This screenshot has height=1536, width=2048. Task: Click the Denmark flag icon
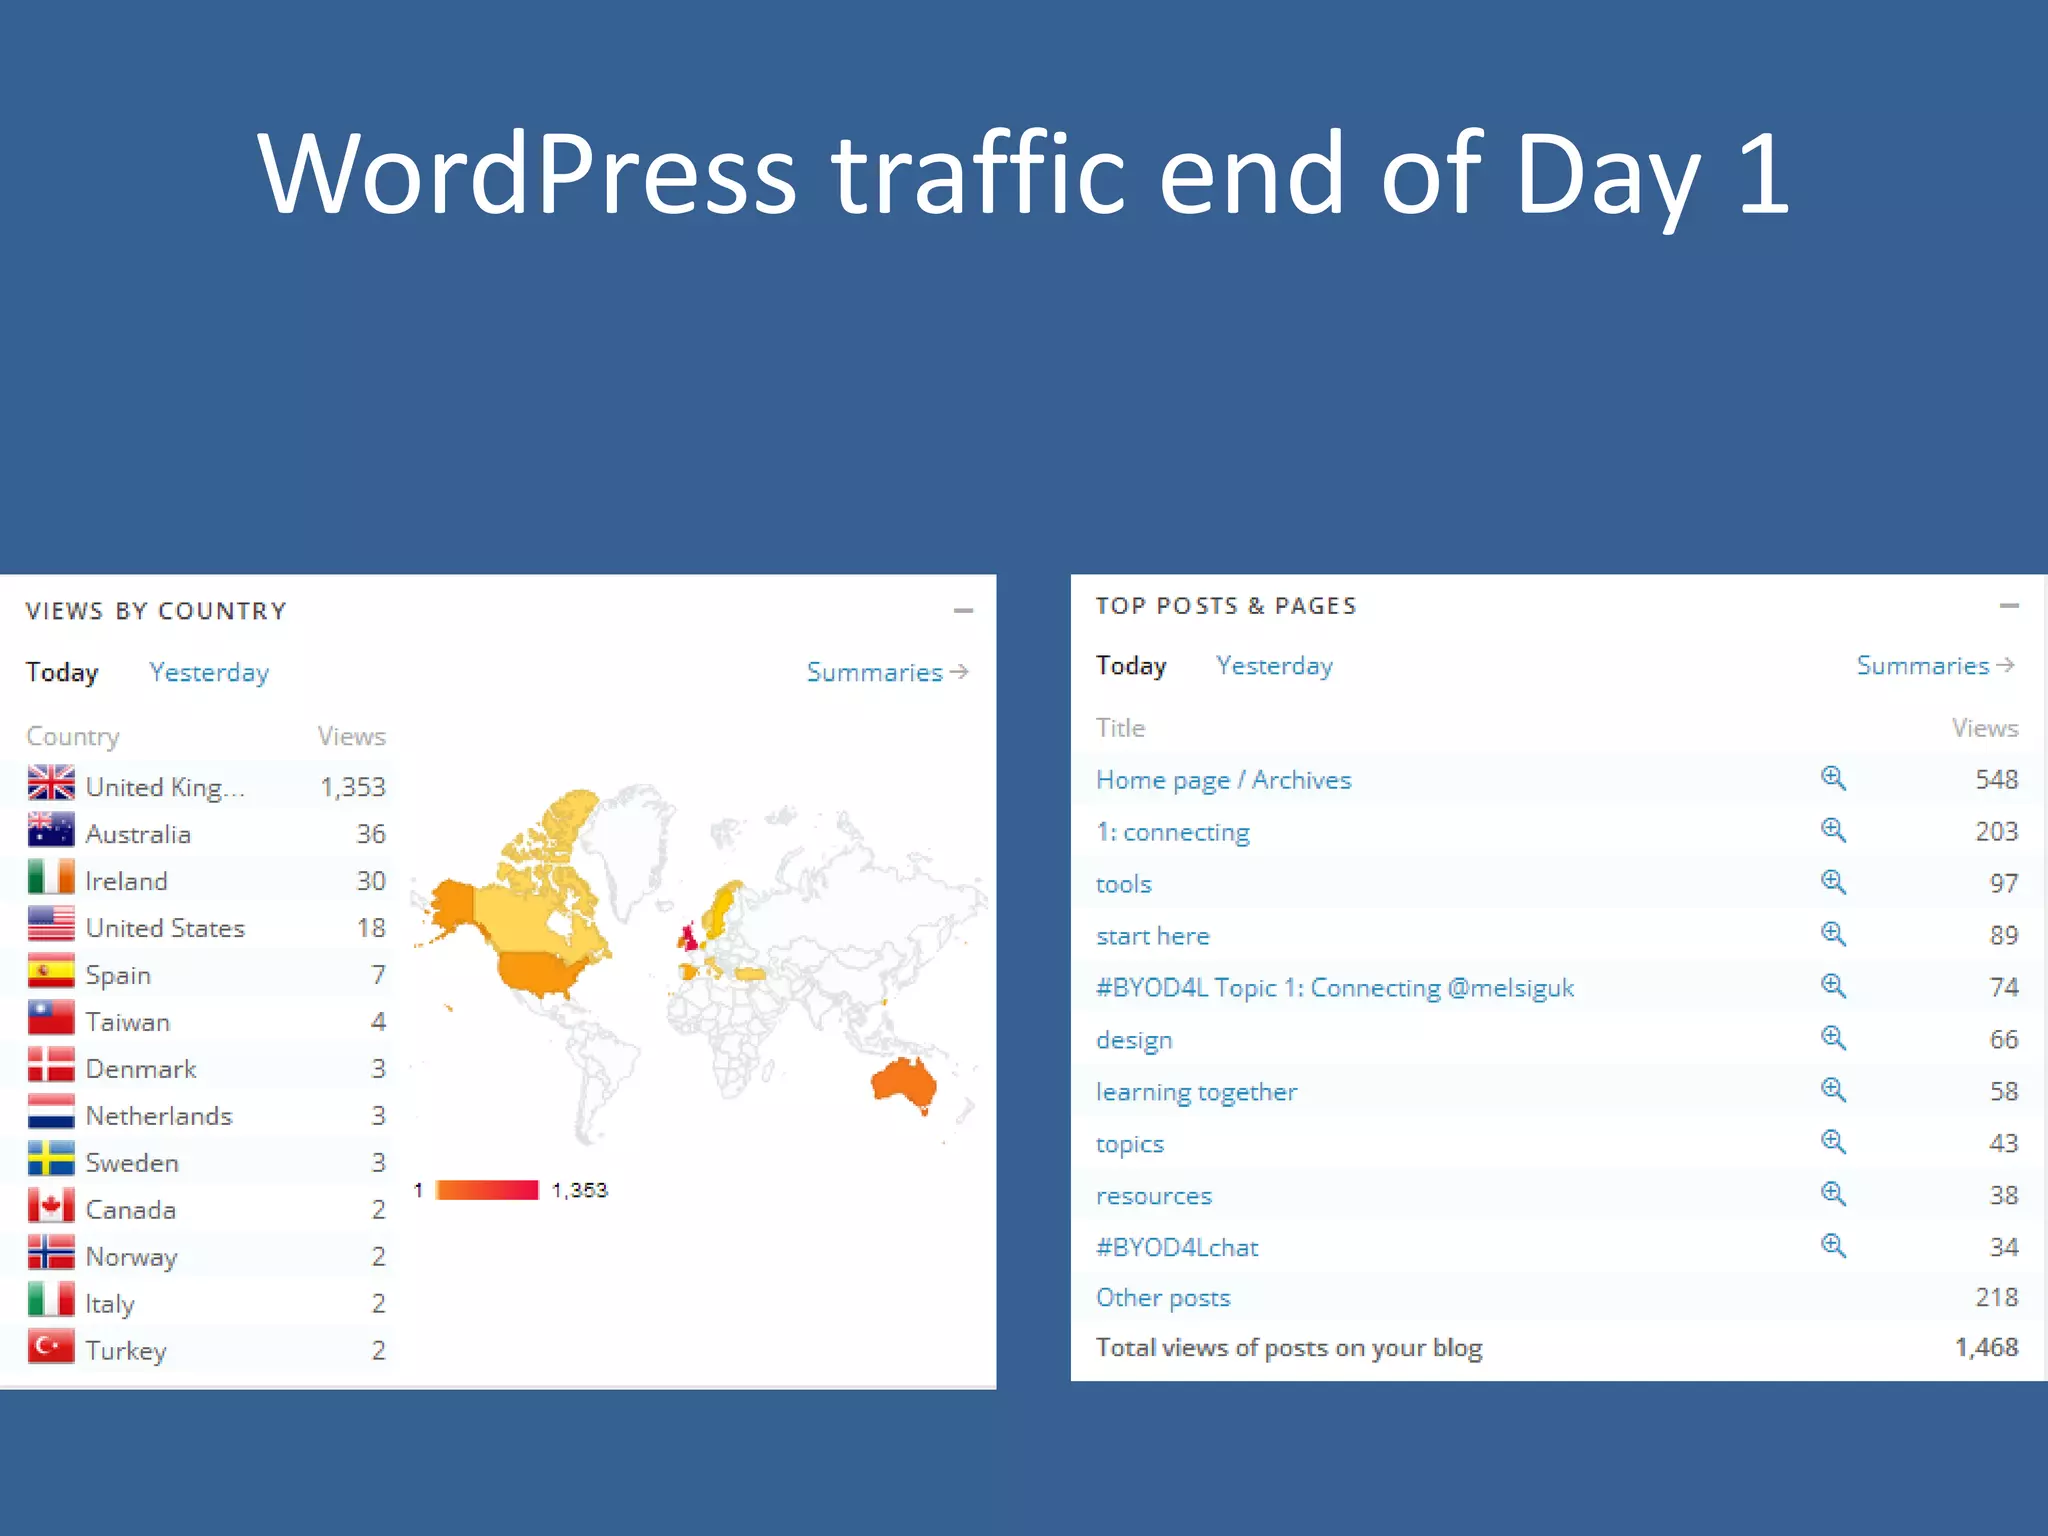pos(51,1065)
